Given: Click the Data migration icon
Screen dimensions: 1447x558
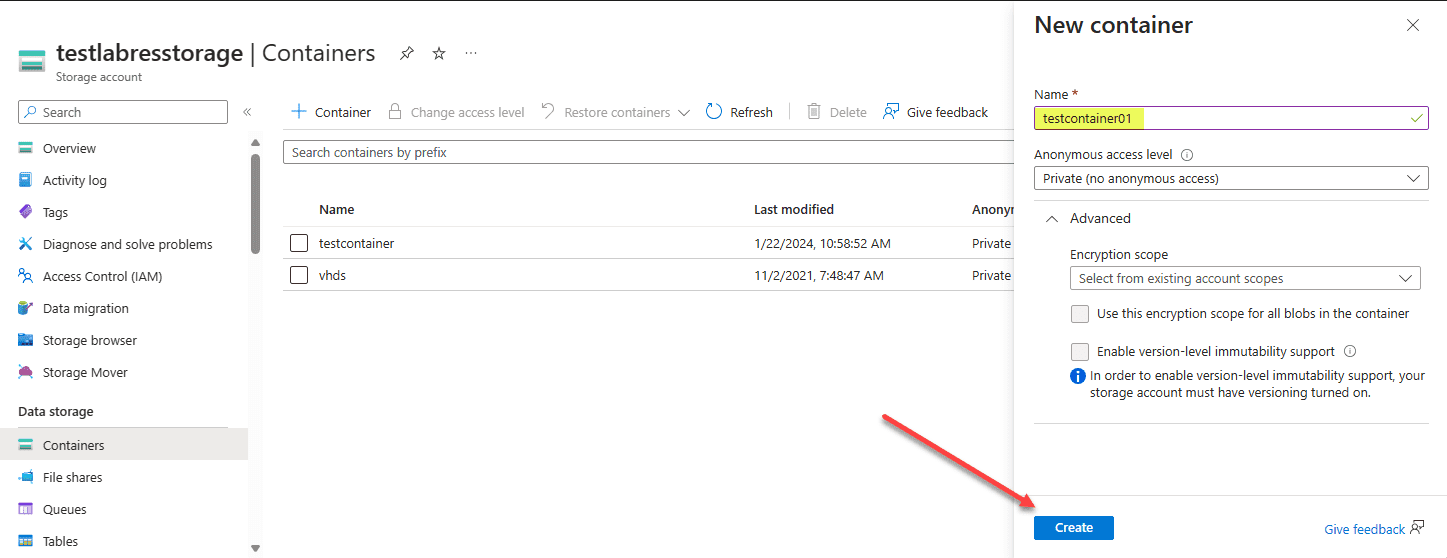Looking at the screenshot, I should pos(26,308).
